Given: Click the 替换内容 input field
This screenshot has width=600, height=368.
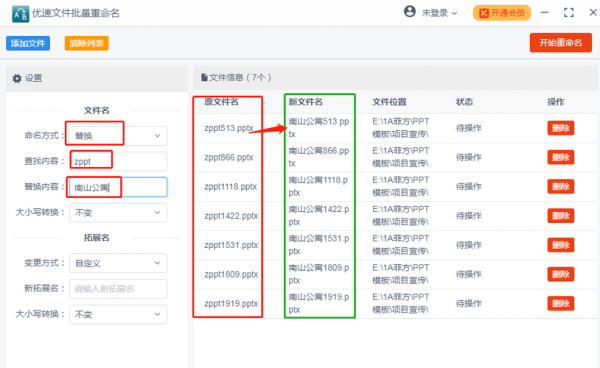Looking at the screenshot, I should pos(118,187).
